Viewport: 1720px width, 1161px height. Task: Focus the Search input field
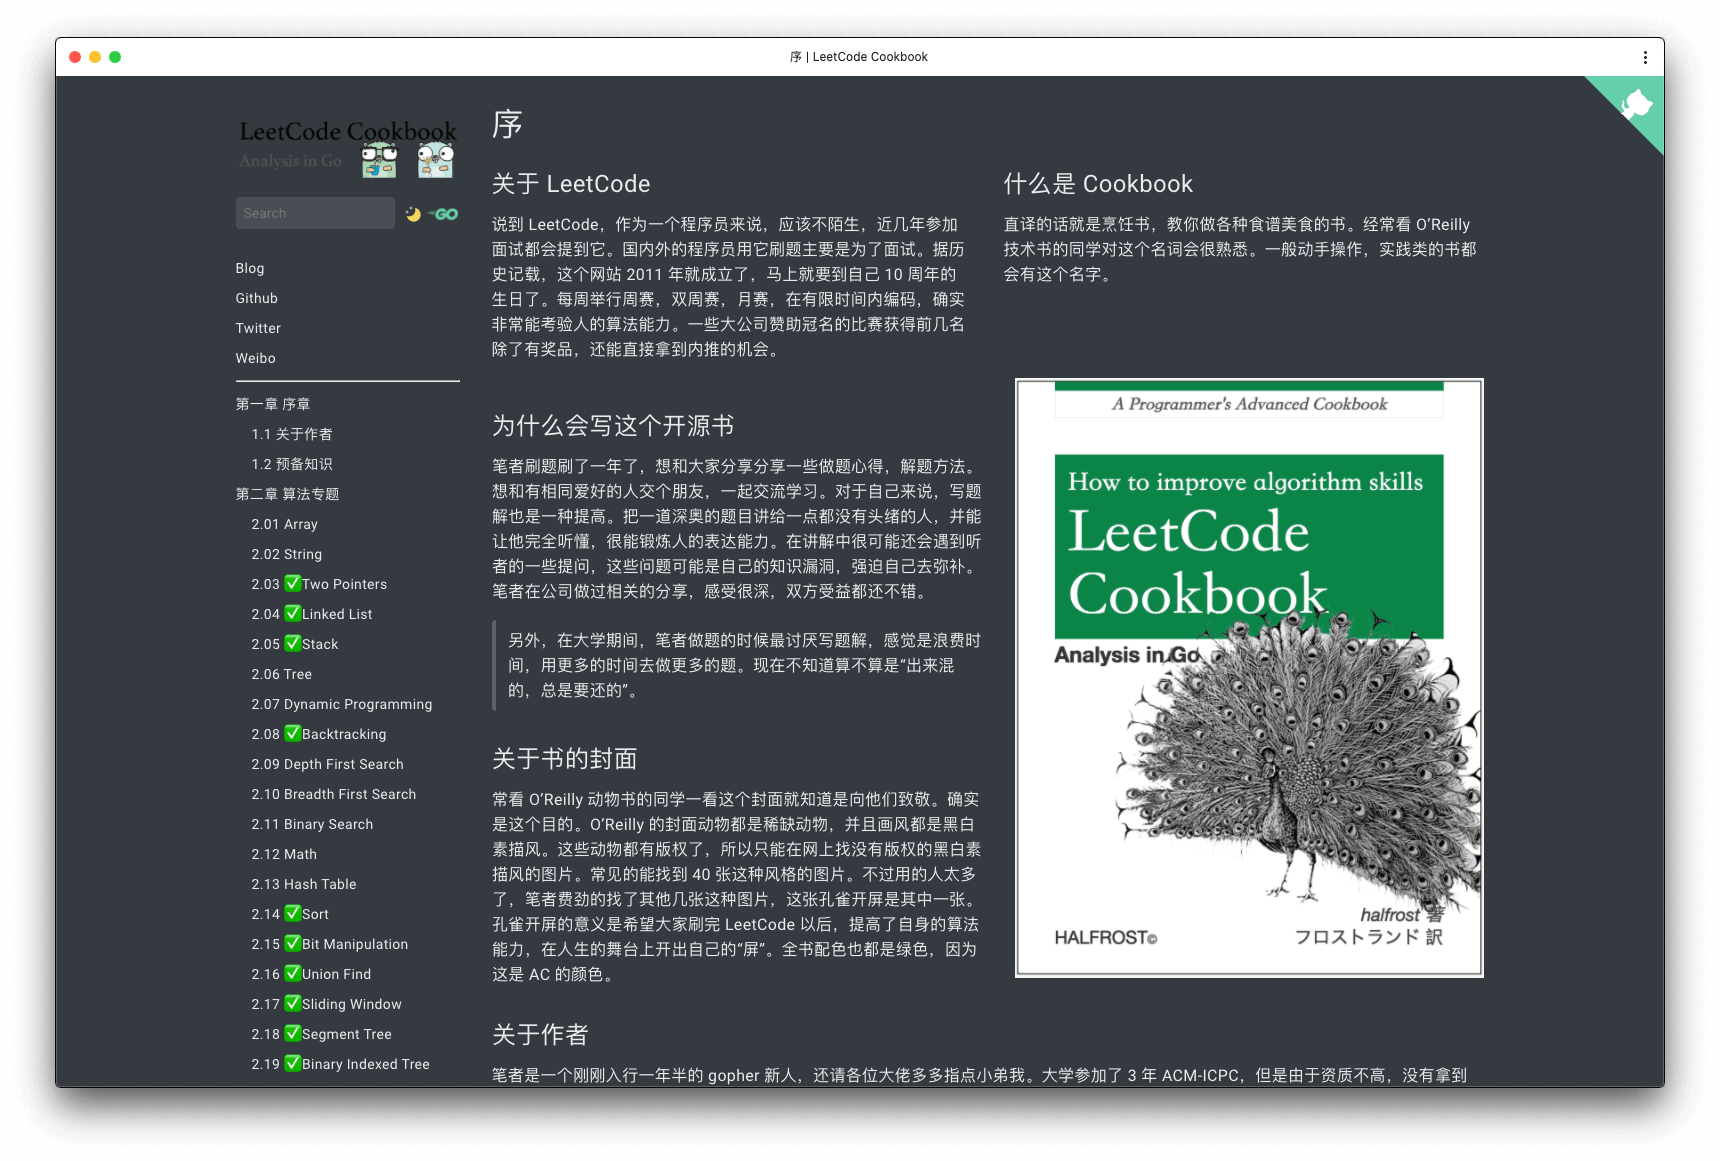(315, 213)
